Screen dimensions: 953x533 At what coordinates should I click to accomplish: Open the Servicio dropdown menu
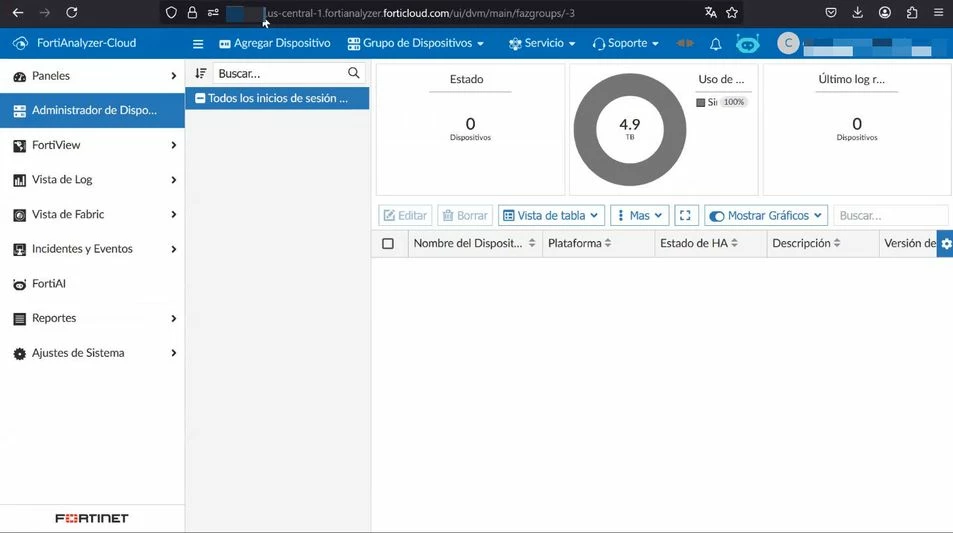tap(542, 43)
